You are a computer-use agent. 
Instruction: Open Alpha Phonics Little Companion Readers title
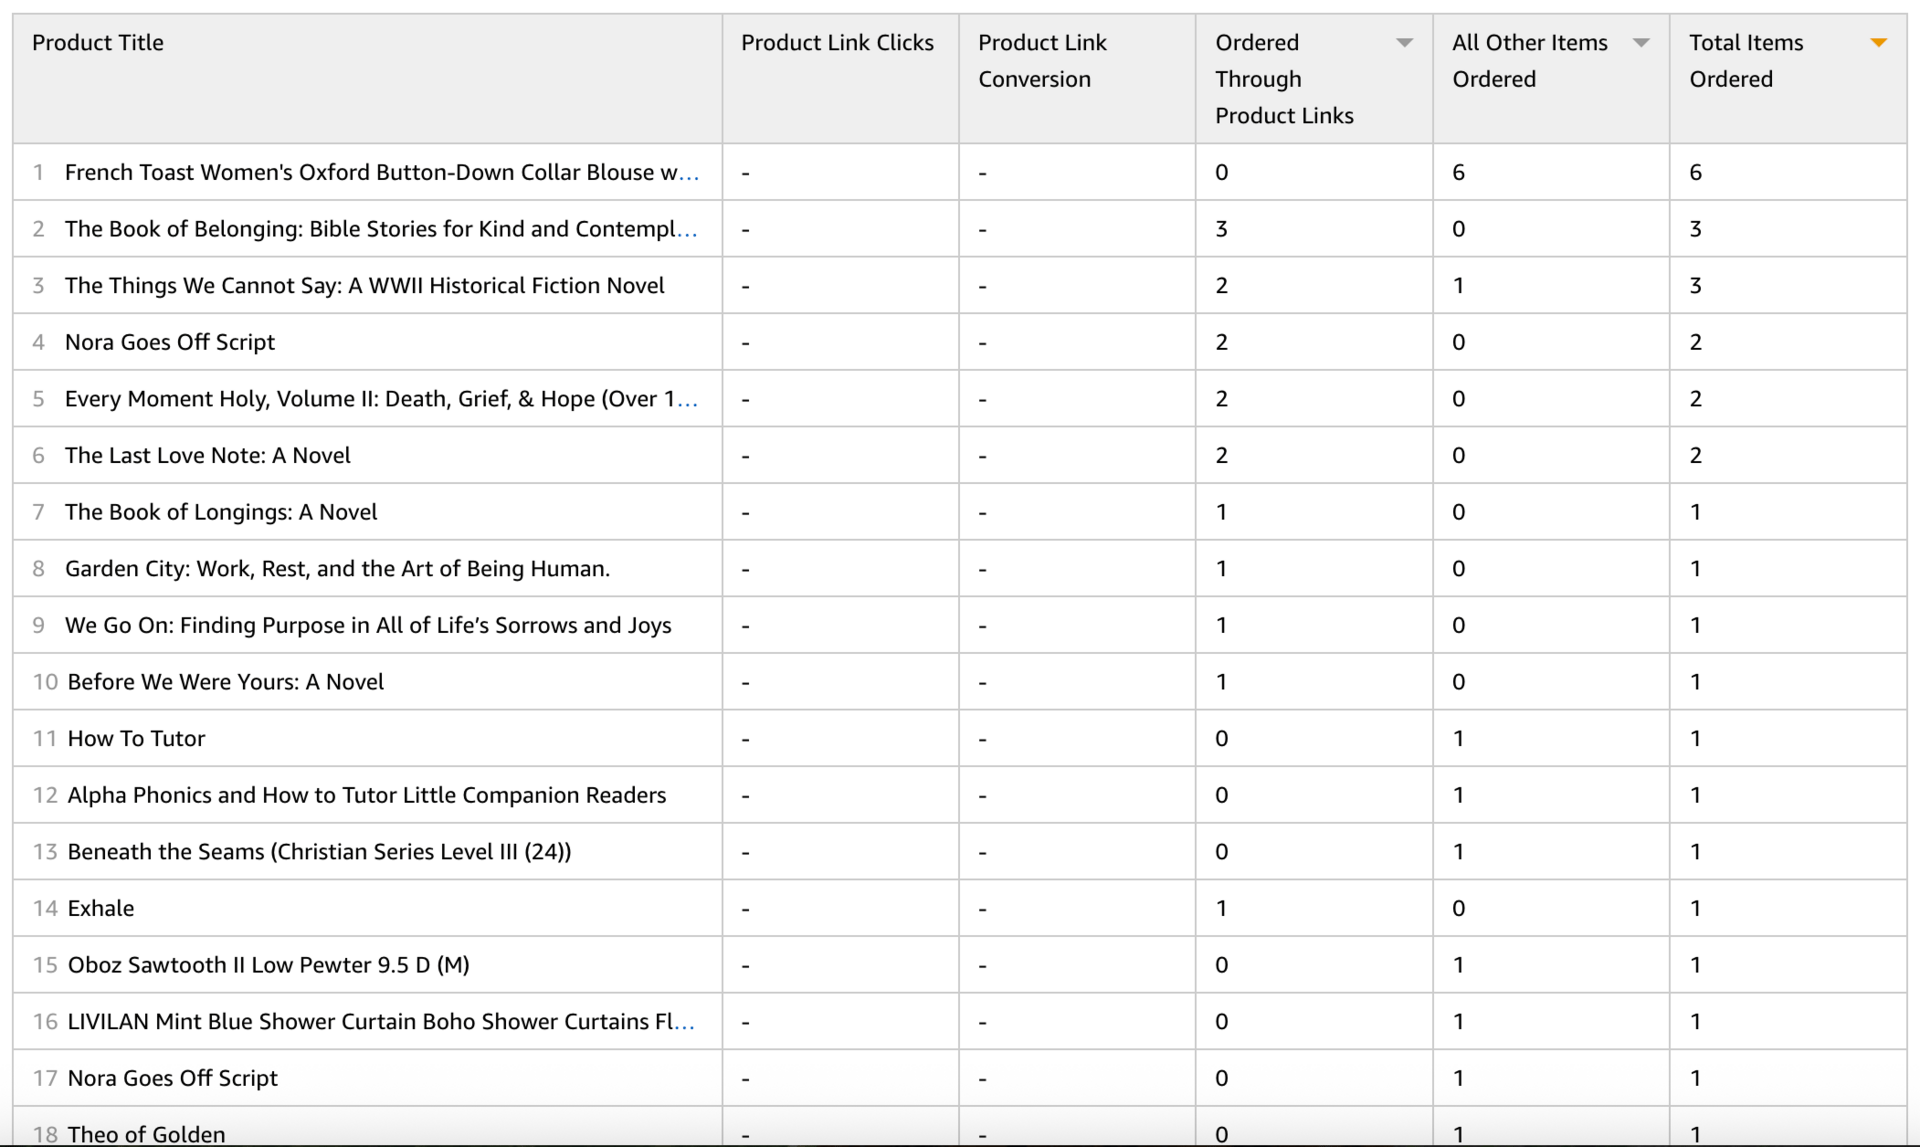366,796
